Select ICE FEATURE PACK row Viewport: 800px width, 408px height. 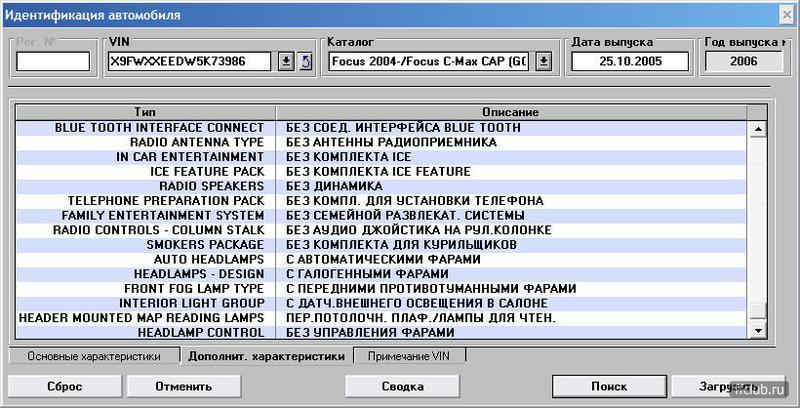(x=383, y=171)
